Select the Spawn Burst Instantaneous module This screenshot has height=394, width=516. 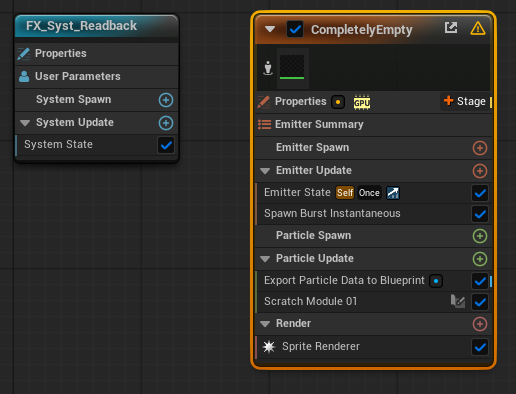(373, 214)
